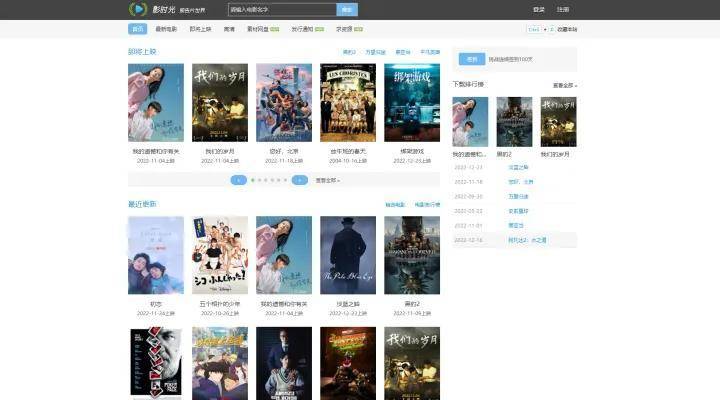Click the 您好，北京 title under 即将上映
Viewport: 720px width, 400px height.
pos(284,151)
